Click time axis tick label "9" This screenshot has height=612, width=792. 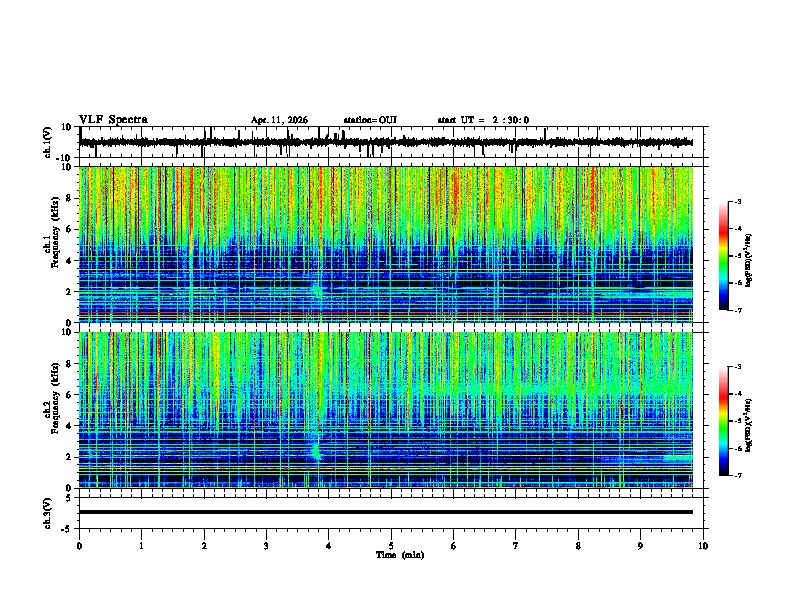coord(640,546)
